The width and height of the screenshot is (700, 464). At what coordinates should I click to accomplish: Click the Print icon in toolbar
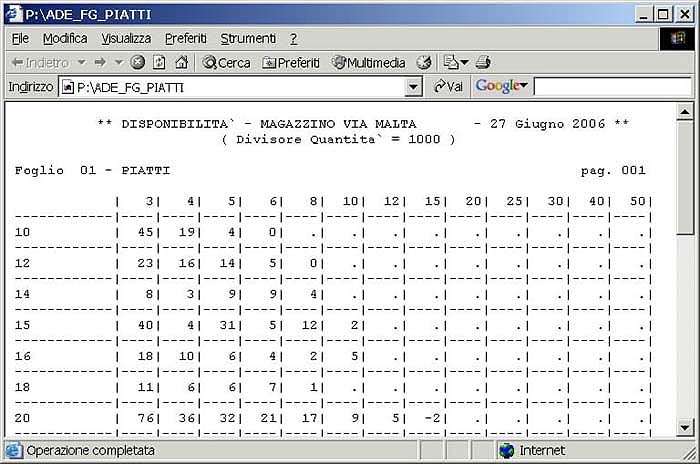click(x=484, y=62)
